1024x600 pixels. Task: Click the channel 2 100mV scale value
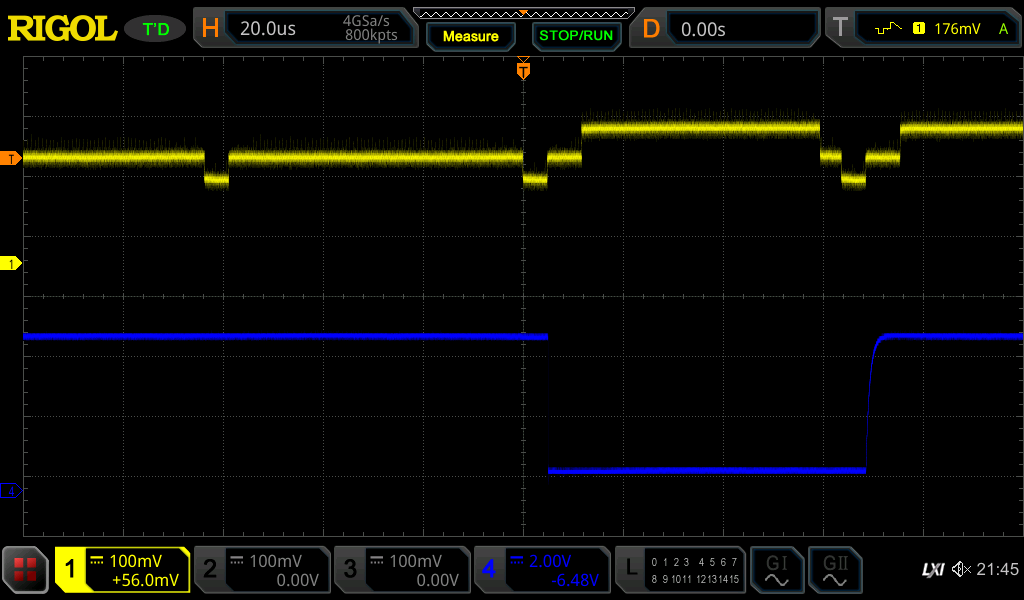click(x=276, y=561)
